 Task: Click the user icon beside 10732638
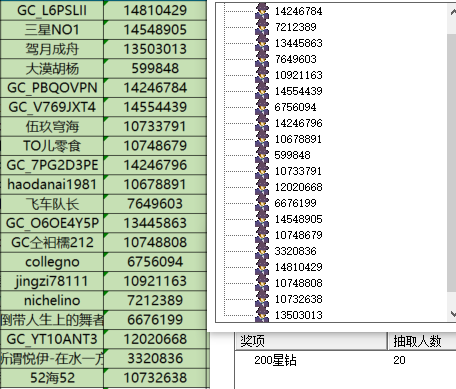(262, 299)
